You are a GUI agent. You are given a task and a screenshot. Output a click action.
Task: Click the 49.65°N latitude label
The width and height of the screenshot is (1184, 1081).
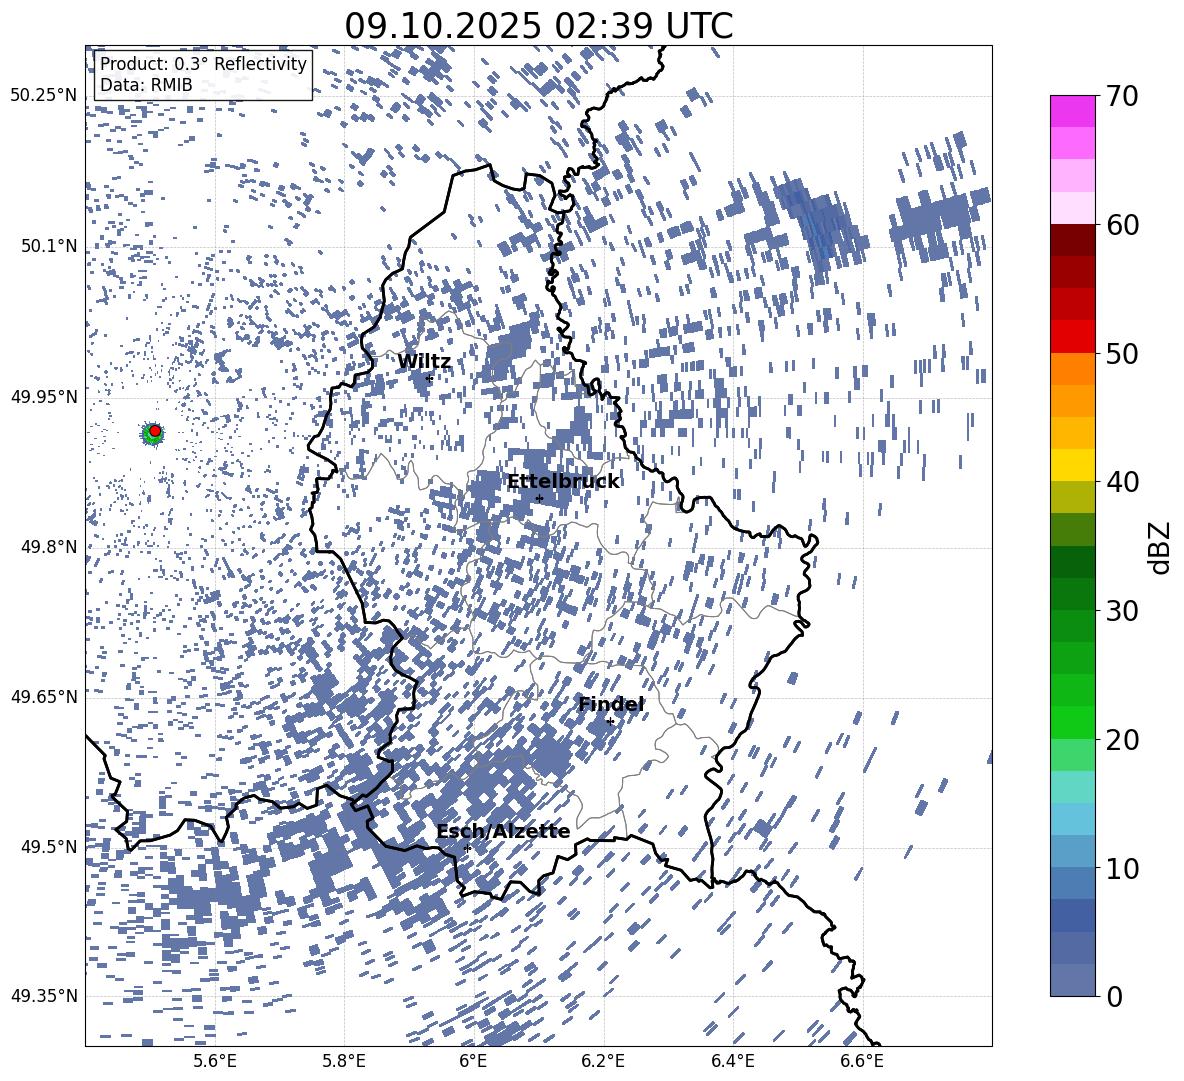point(45,696)
